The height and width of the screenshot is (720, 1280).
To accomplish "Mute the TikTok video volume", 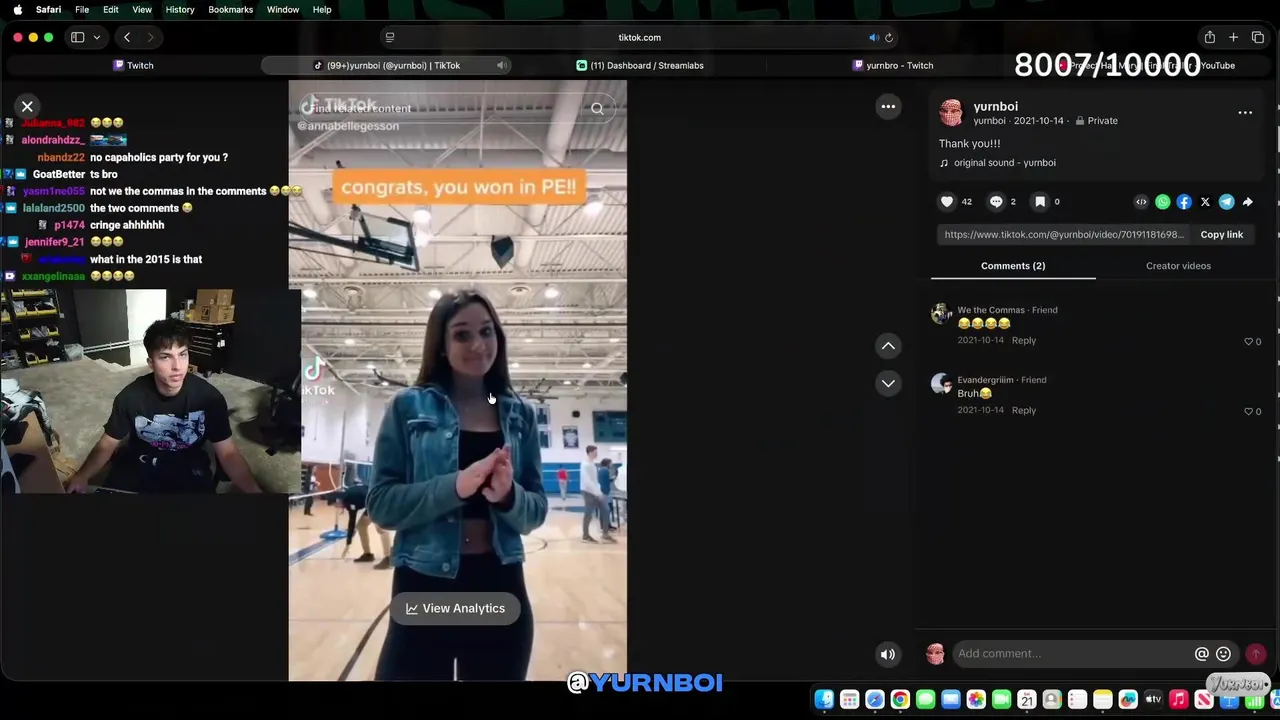I will coord(887,654).
